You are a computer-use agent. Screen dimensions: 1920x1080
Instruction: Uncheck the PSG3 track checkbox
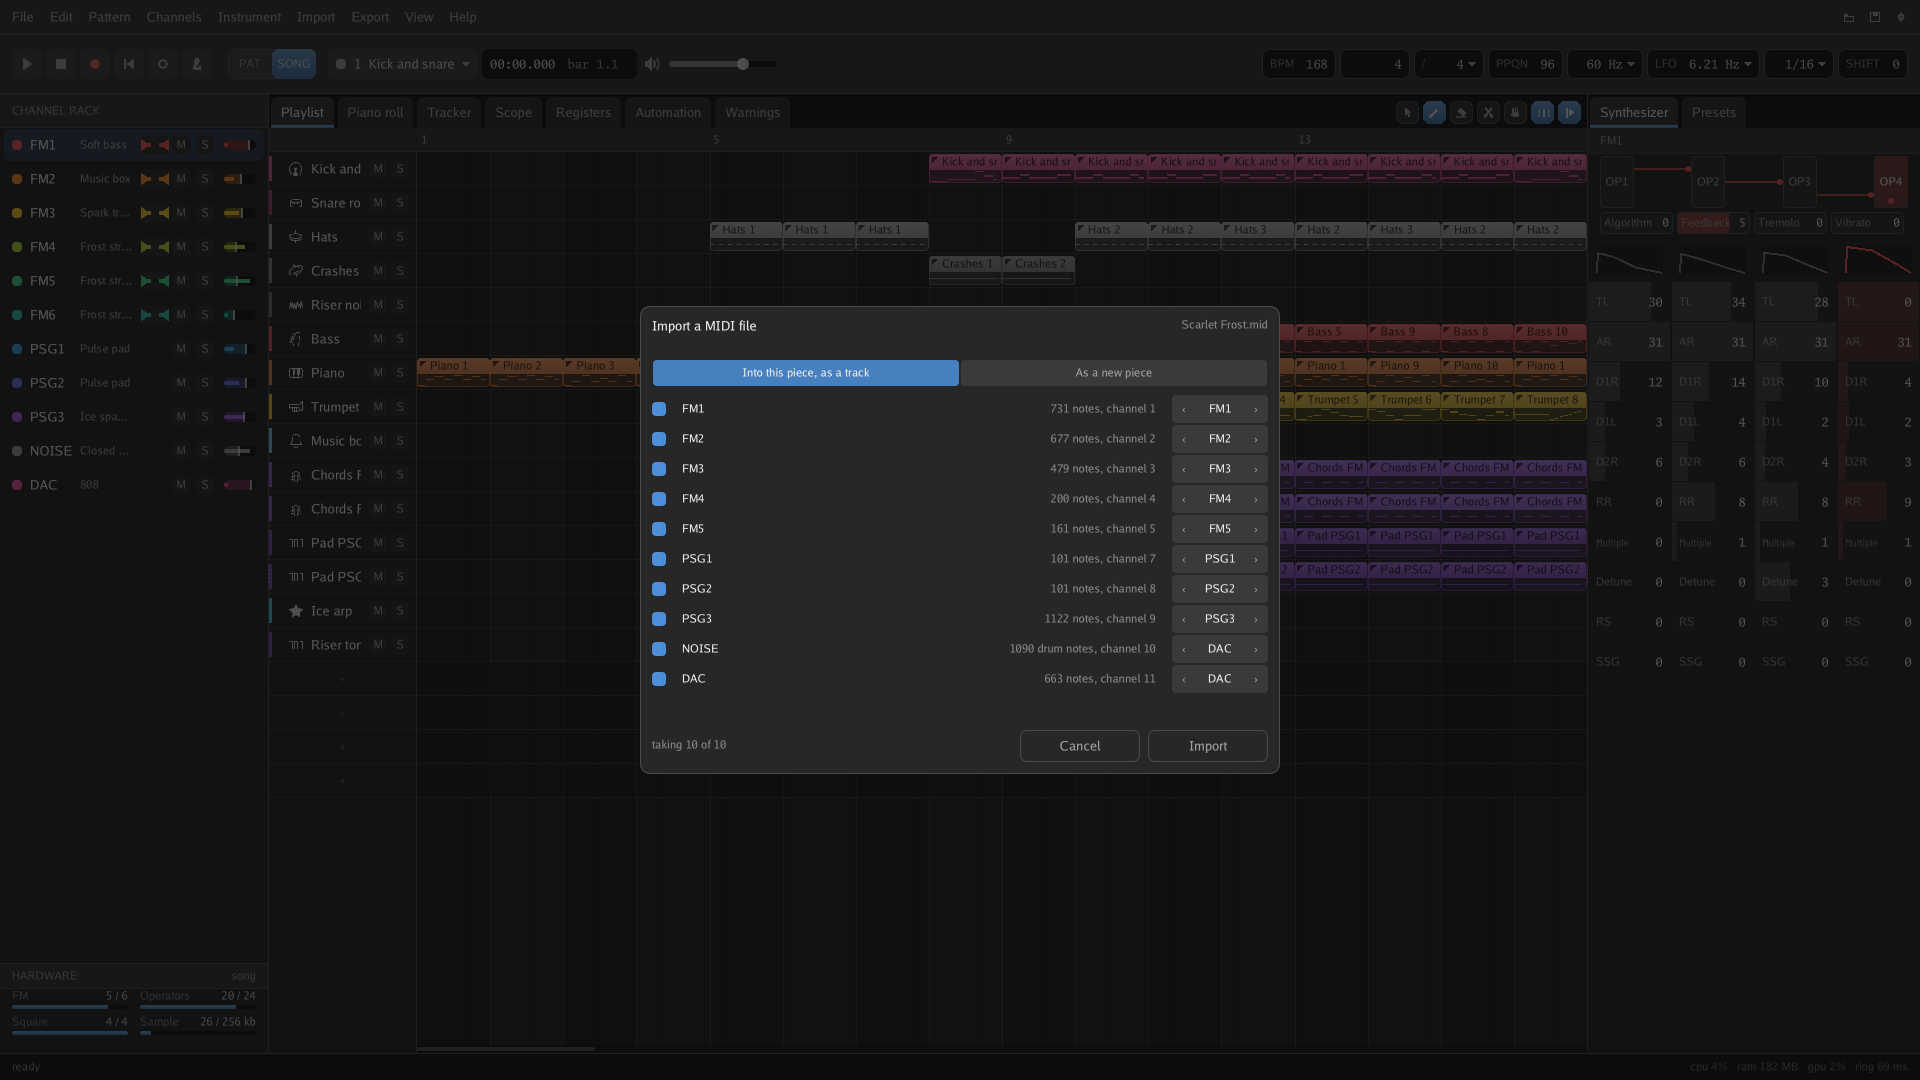(x=659, y=619)
